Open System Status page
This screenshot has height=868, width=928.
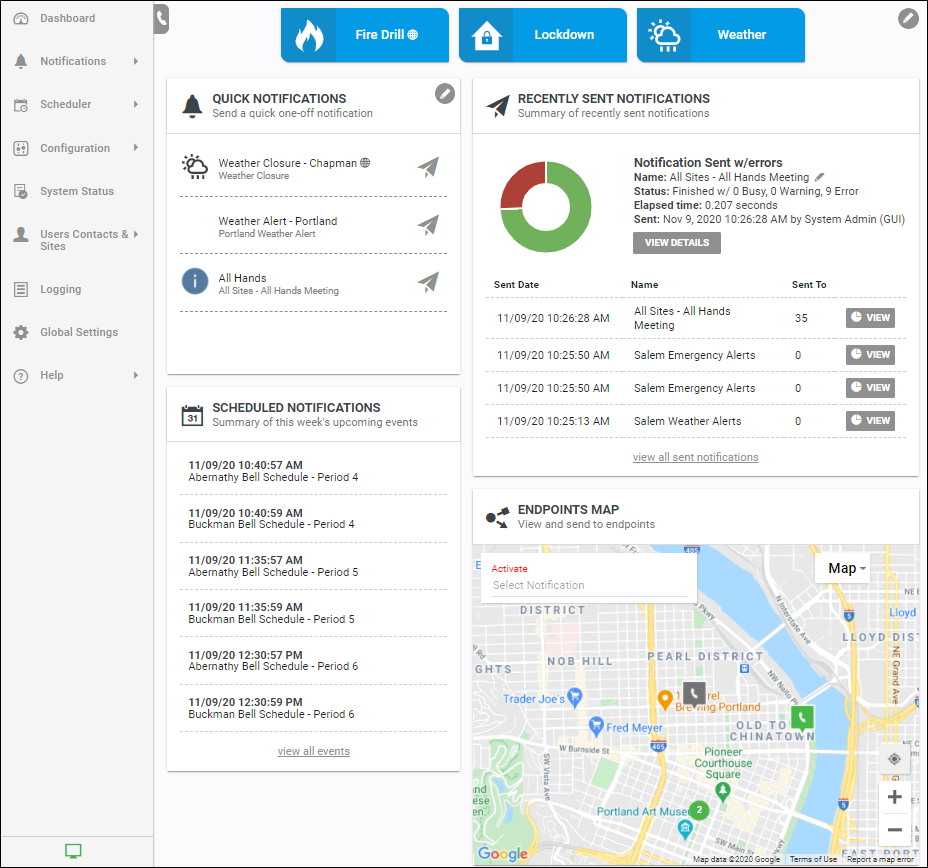(x=76, y=191)
